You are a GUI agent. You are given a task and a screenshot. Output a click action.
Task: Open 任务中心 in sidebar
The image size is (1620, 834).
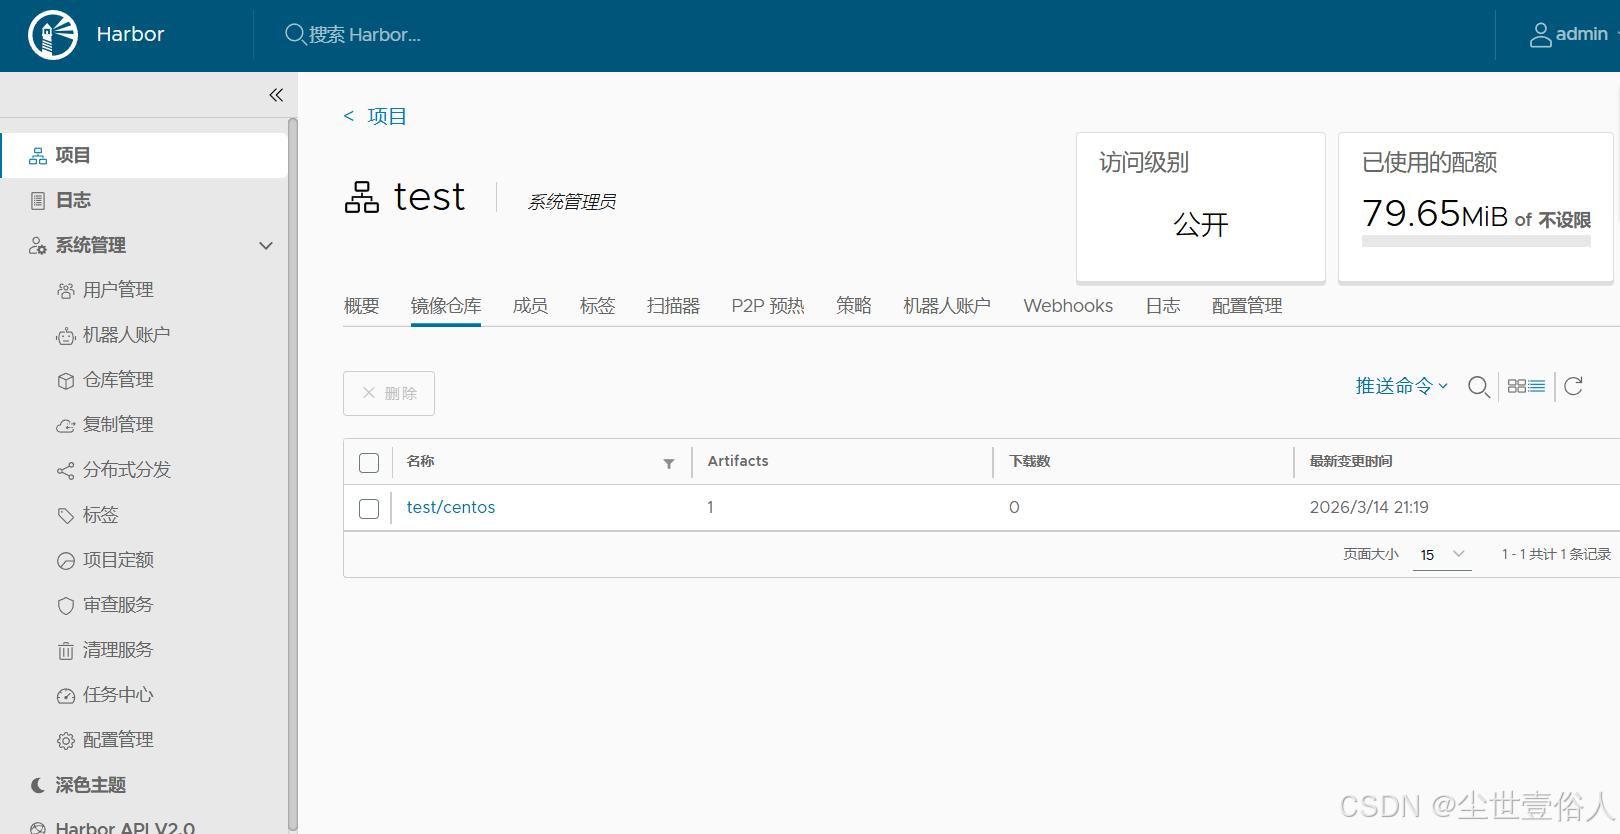point(118,695)
